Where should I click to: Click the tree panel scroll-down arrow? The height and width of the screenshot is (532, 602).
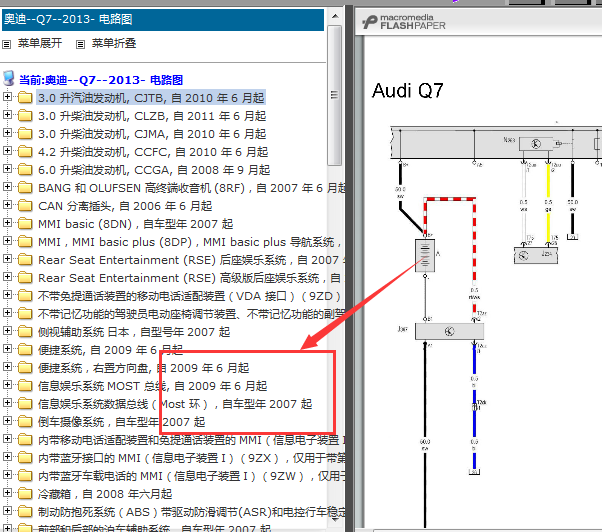335,520
